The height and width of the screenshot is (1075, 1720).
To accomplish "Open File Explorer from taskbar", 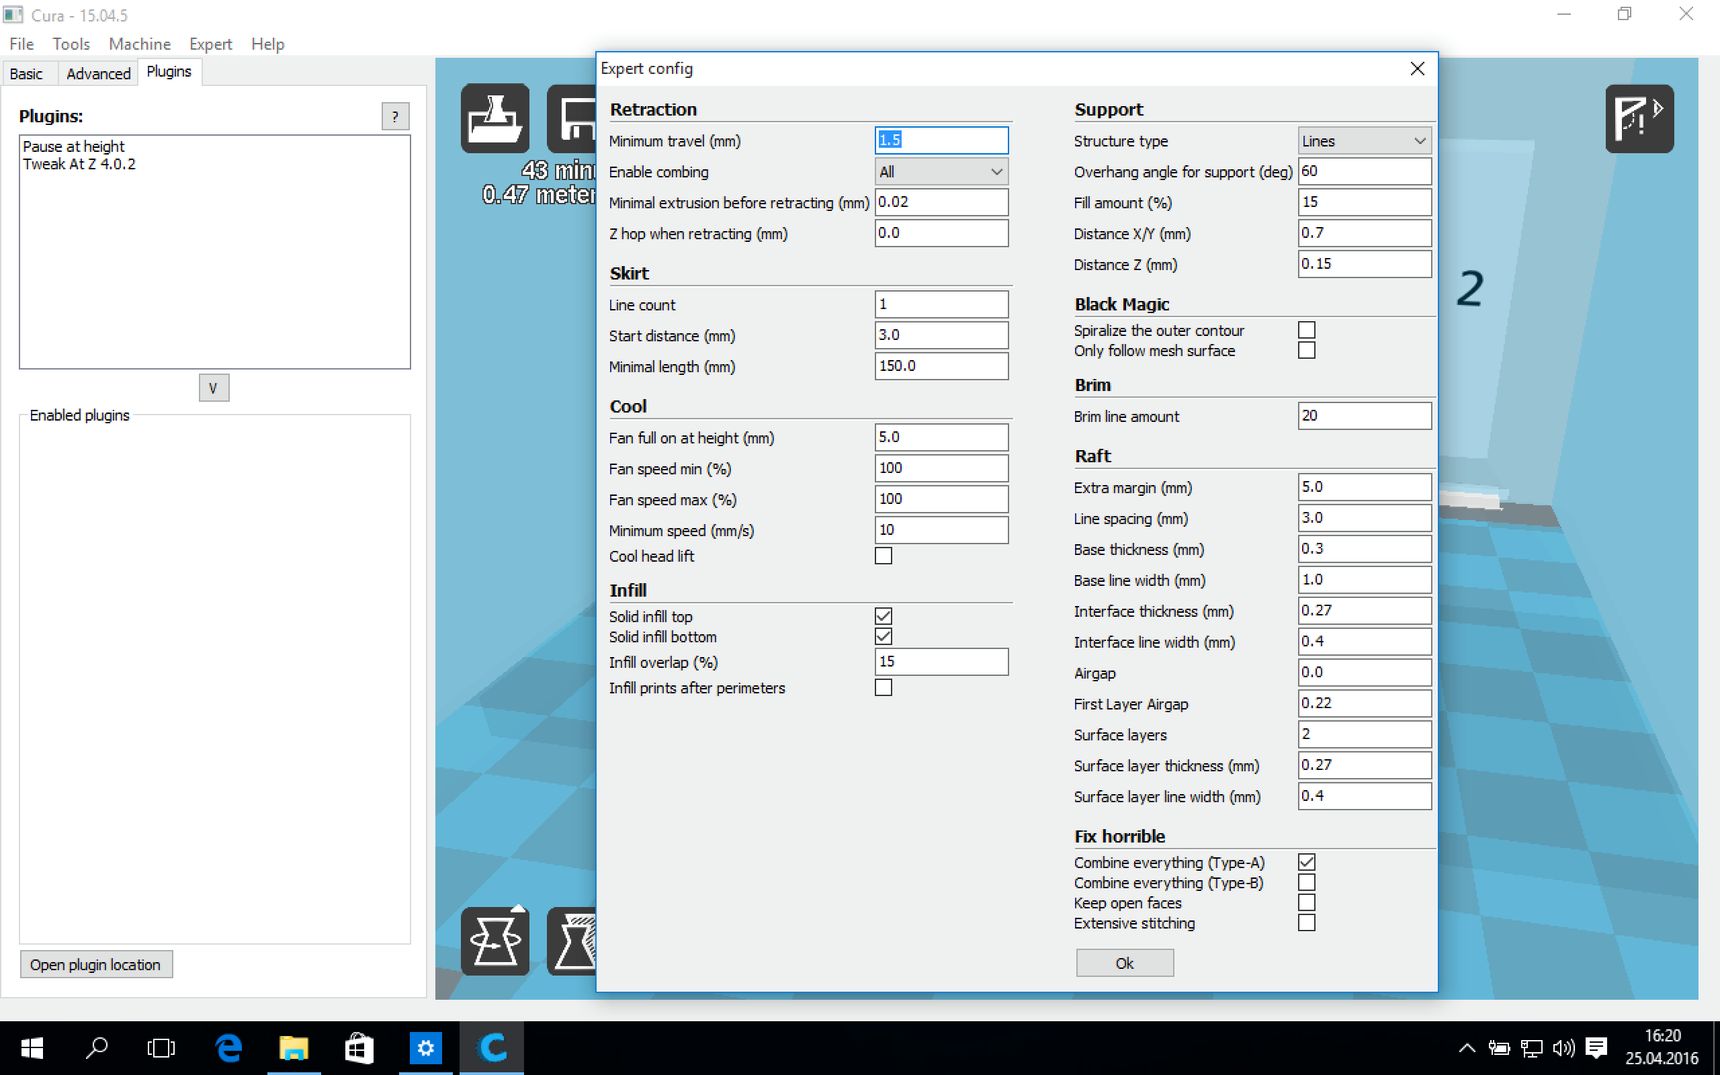I will pos(294,1048).
